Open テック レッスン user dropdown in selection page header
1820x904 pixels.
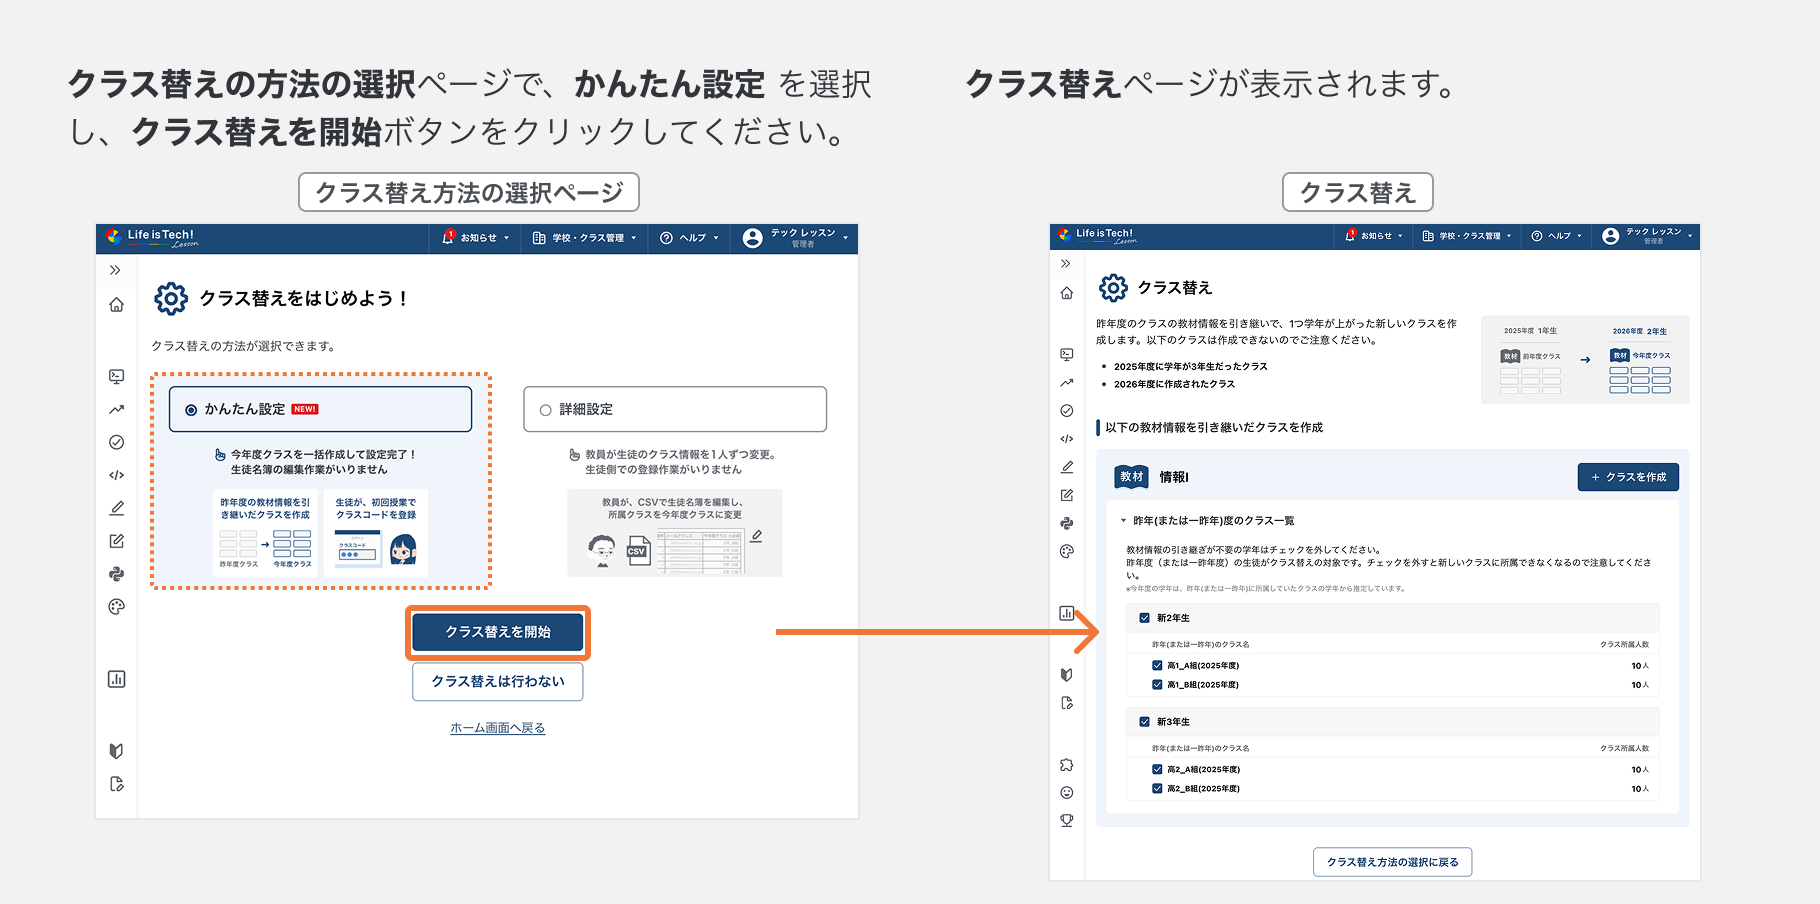[794, 238]
